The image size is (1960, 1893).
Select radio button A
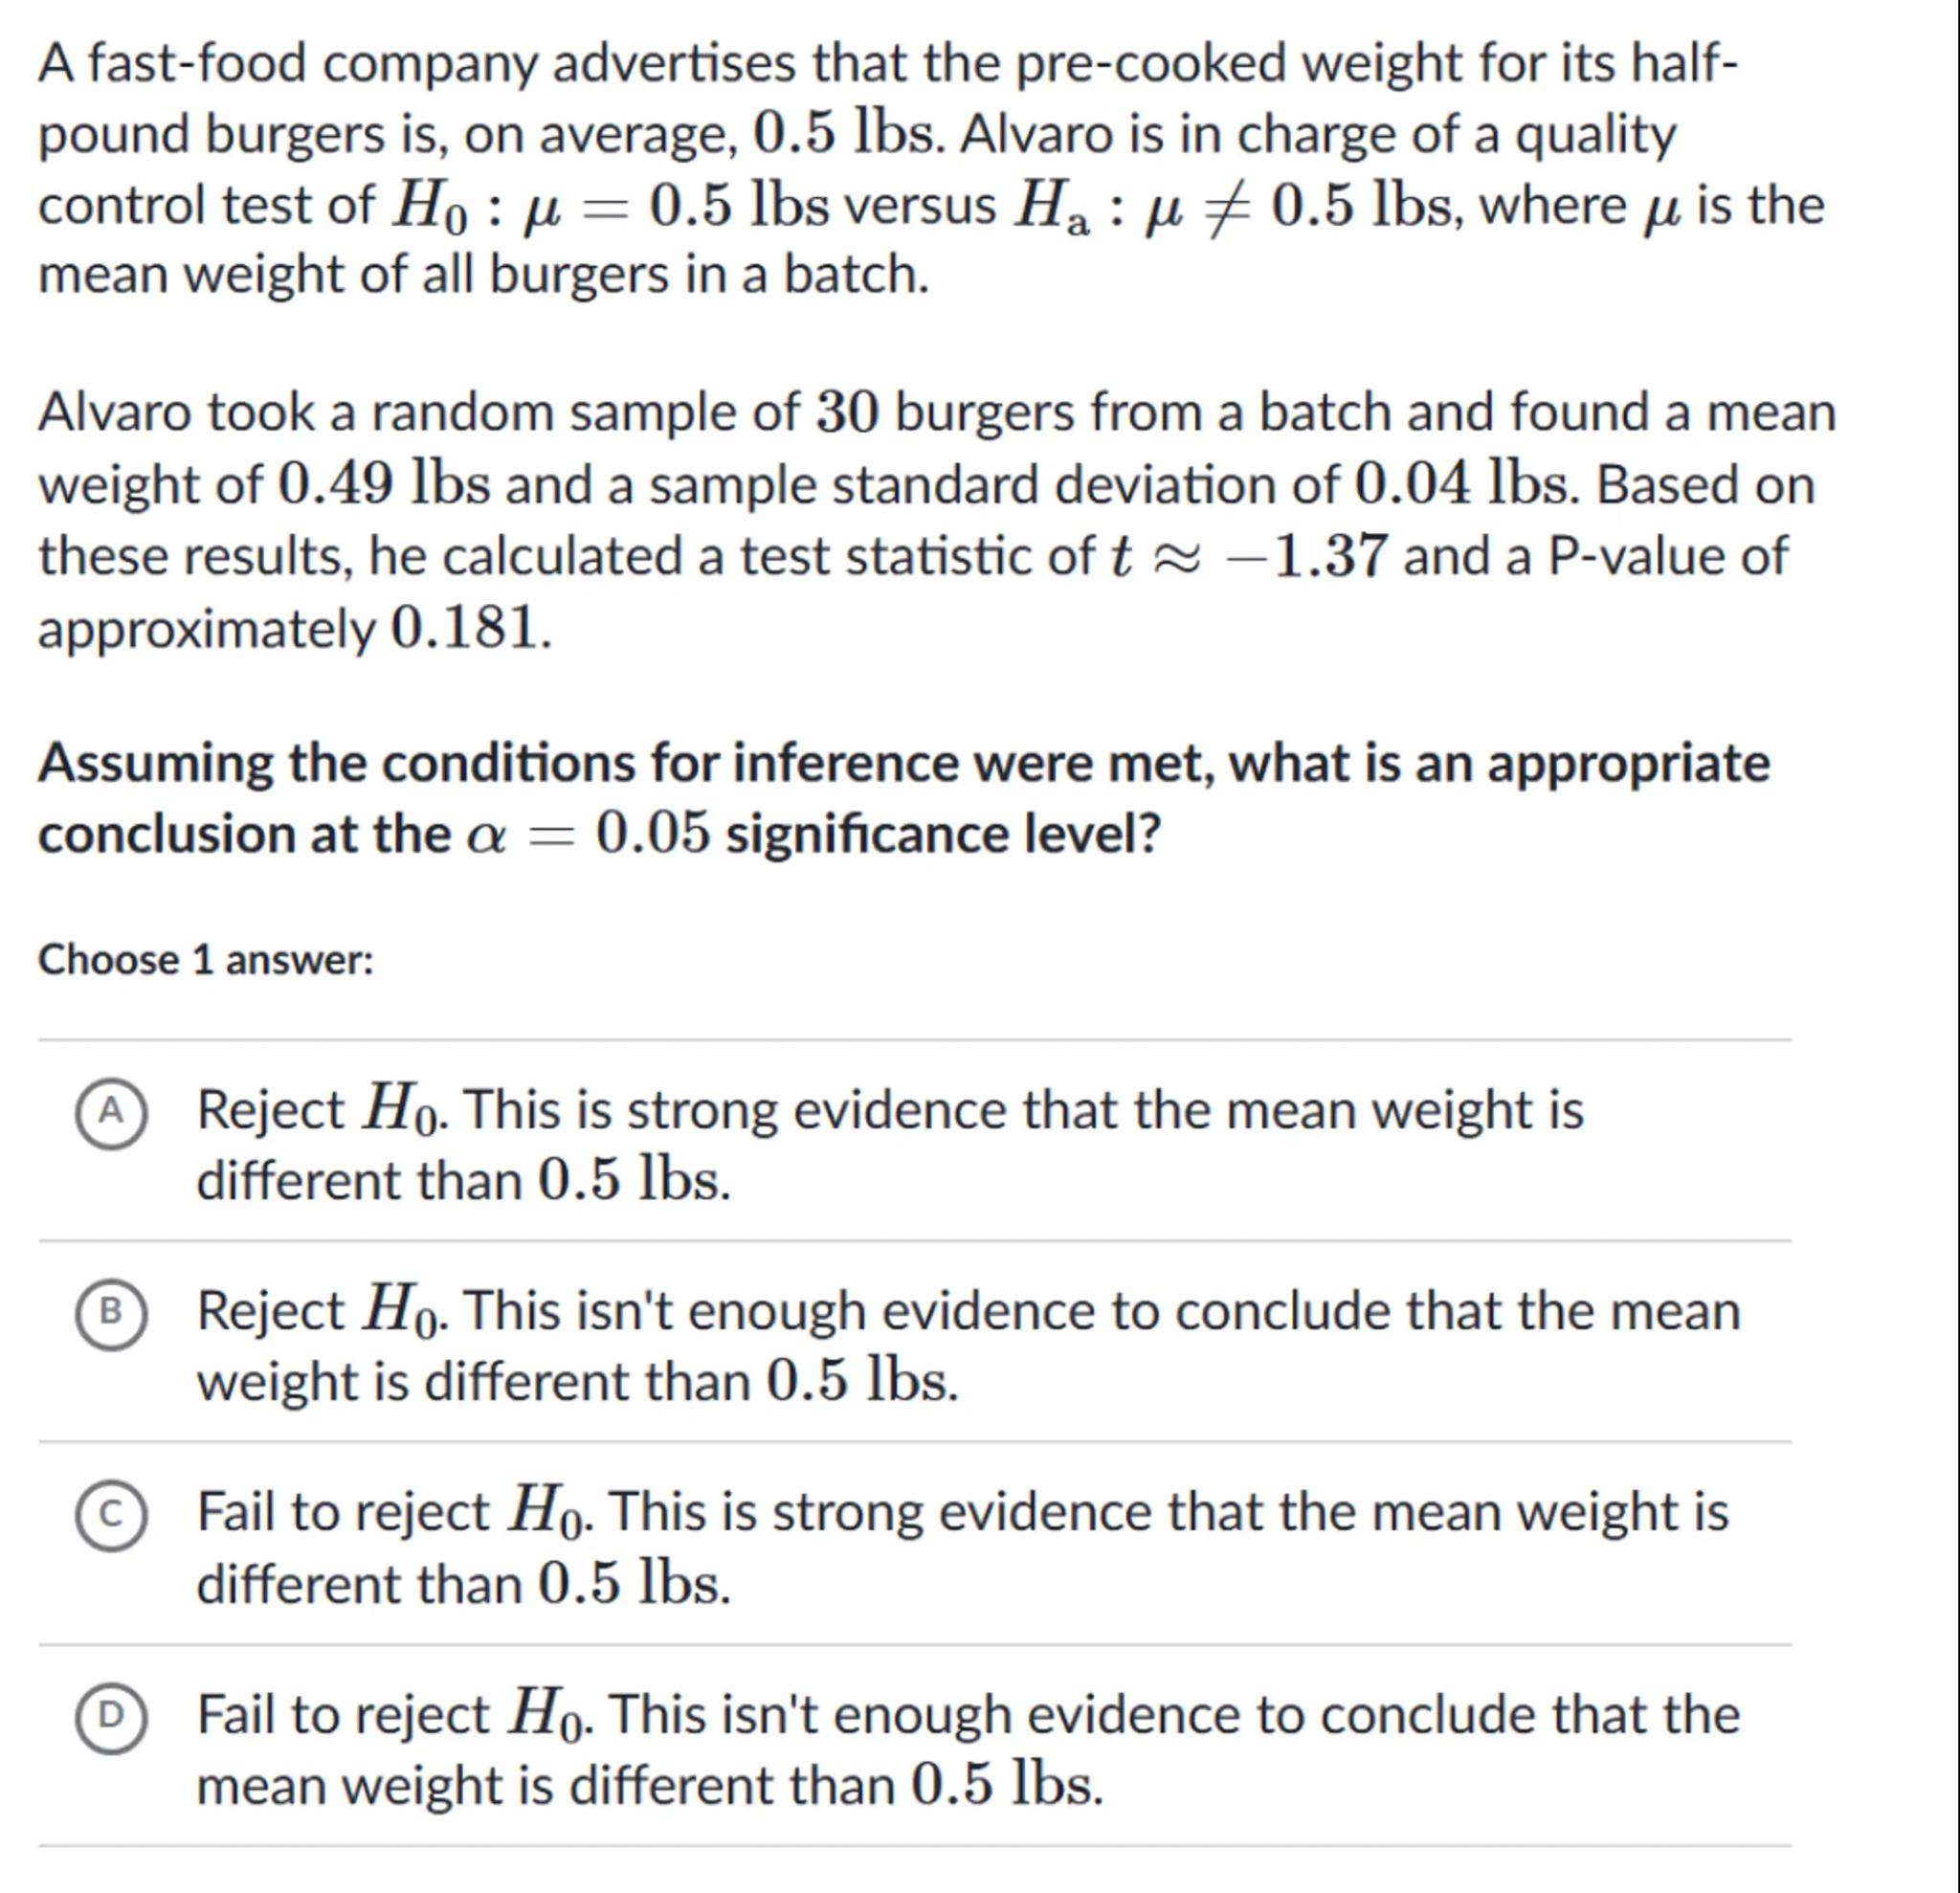tap(111, 1111)
